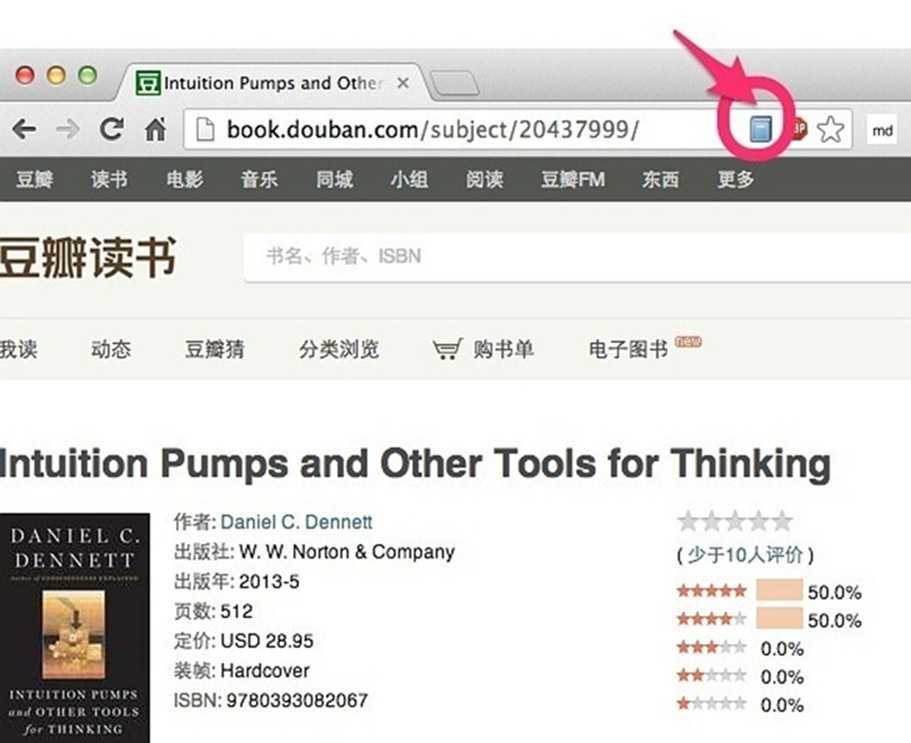Click the blue book extension icon
The width and height of the screenshot is (911, 743).
coord(760,129)
